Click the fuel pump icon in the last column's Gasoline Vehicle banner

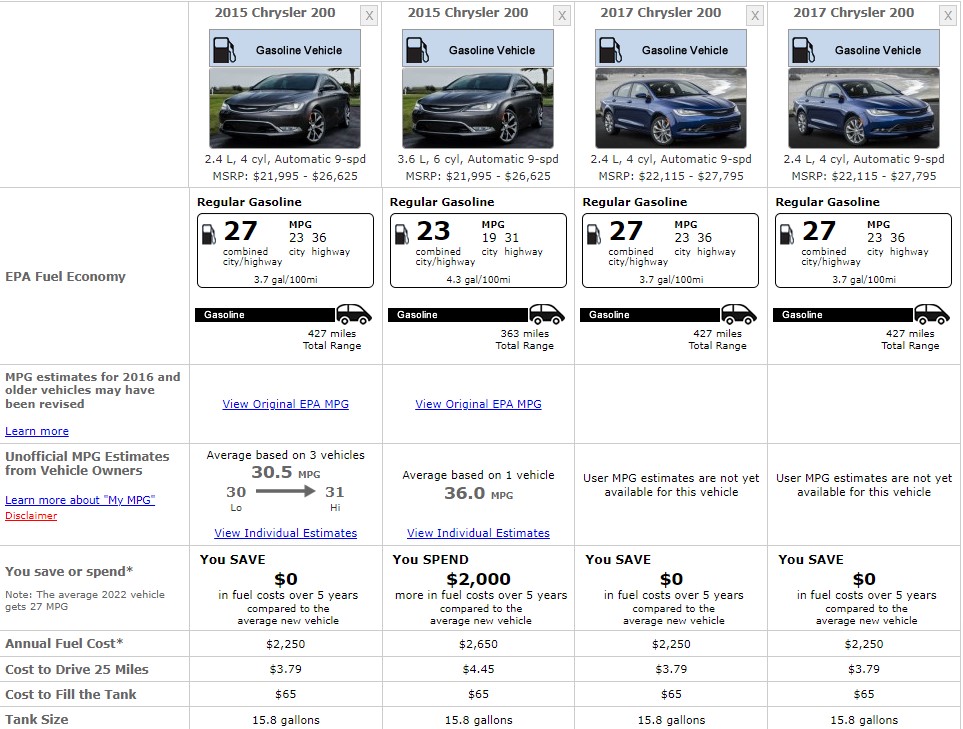pos(803,50)
